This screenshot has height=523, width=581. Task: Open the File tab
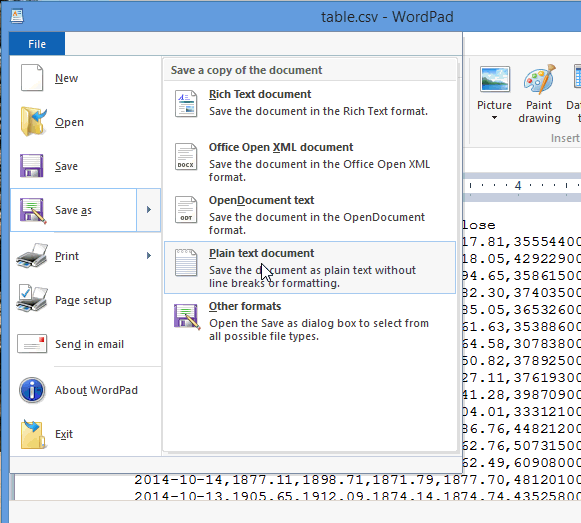point(37,44)
